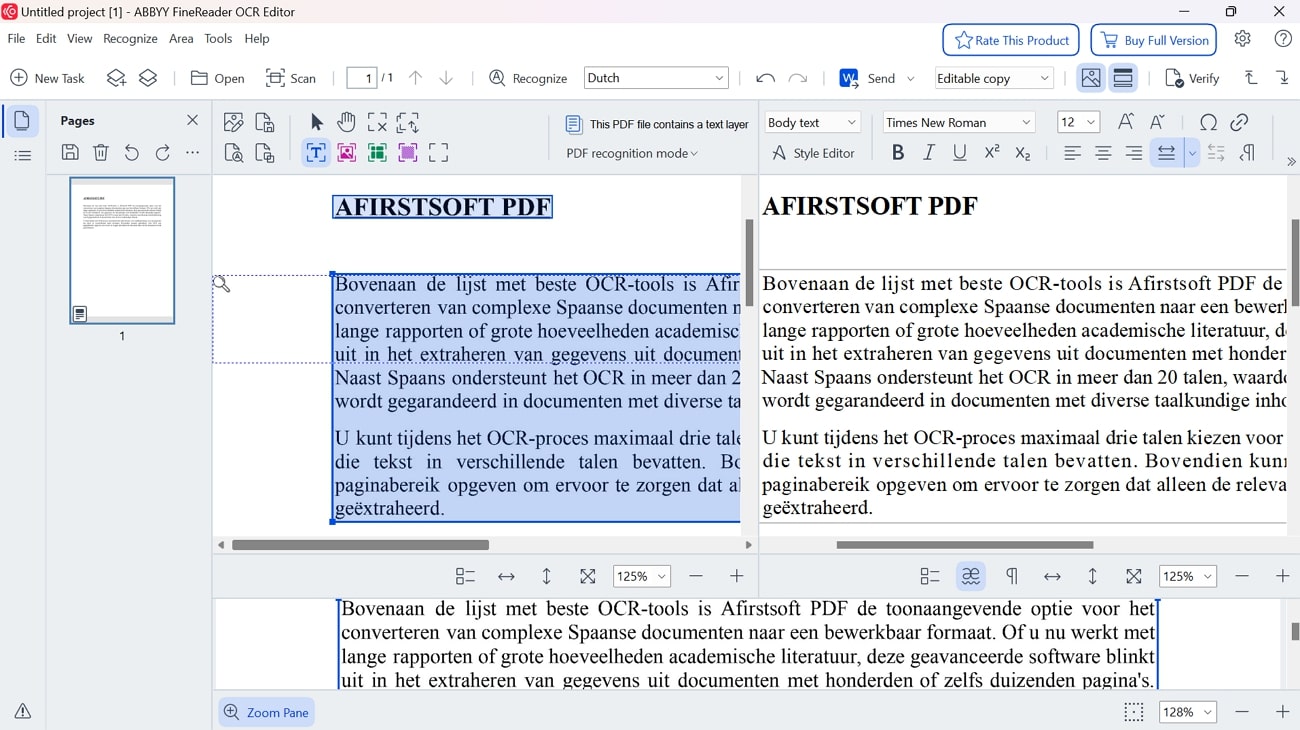Choose the table area tool
This screenshot has width=1300, height=730.
(x=377, y=153)
